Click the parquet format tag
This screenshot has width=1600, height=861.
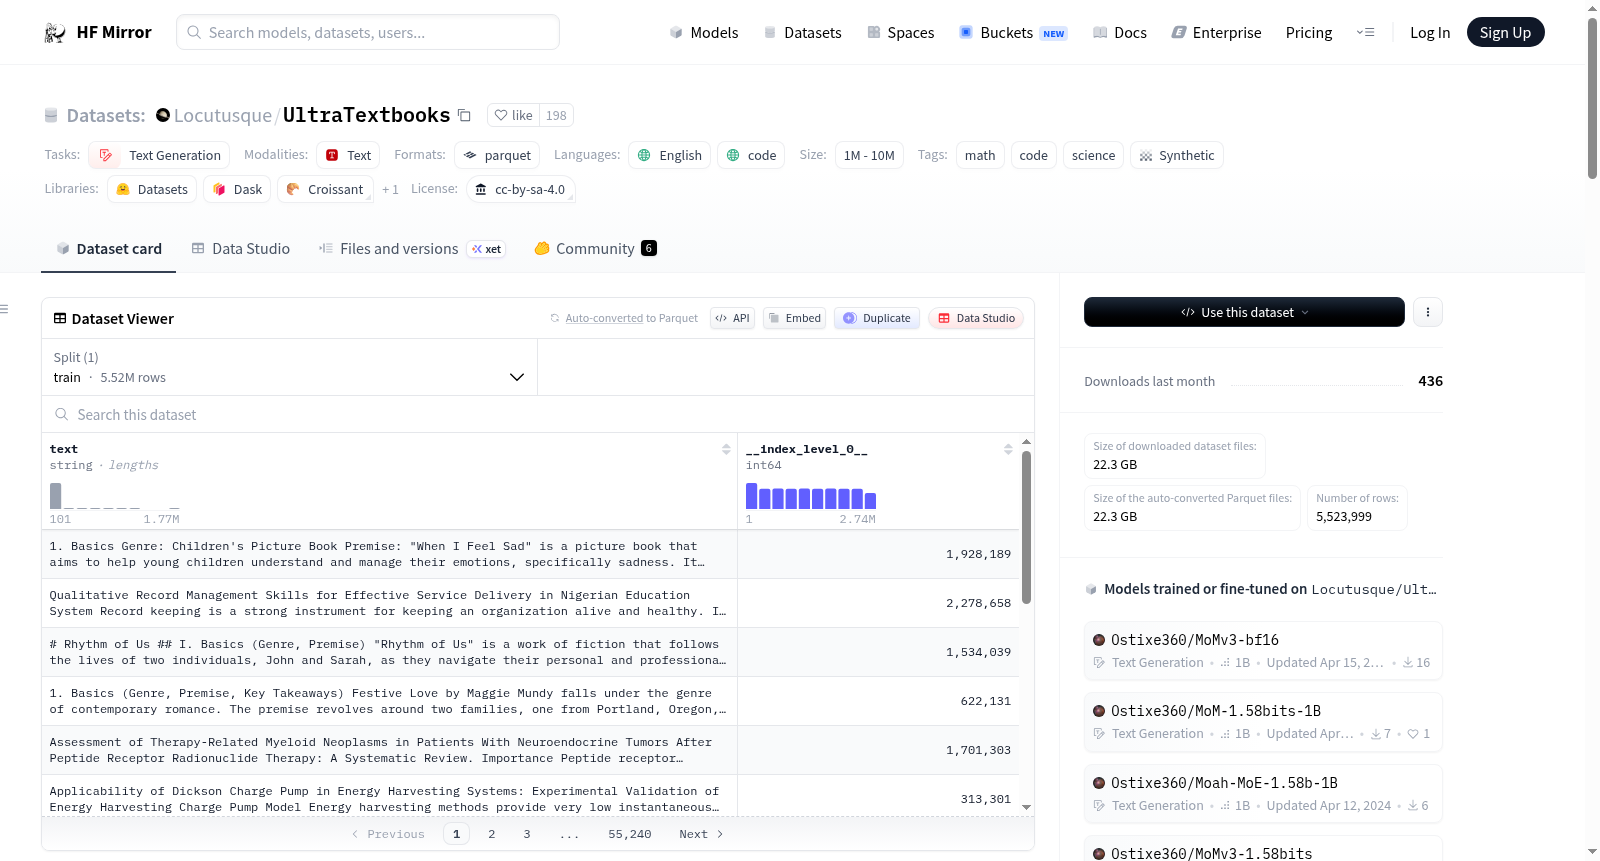coord(497,155)
